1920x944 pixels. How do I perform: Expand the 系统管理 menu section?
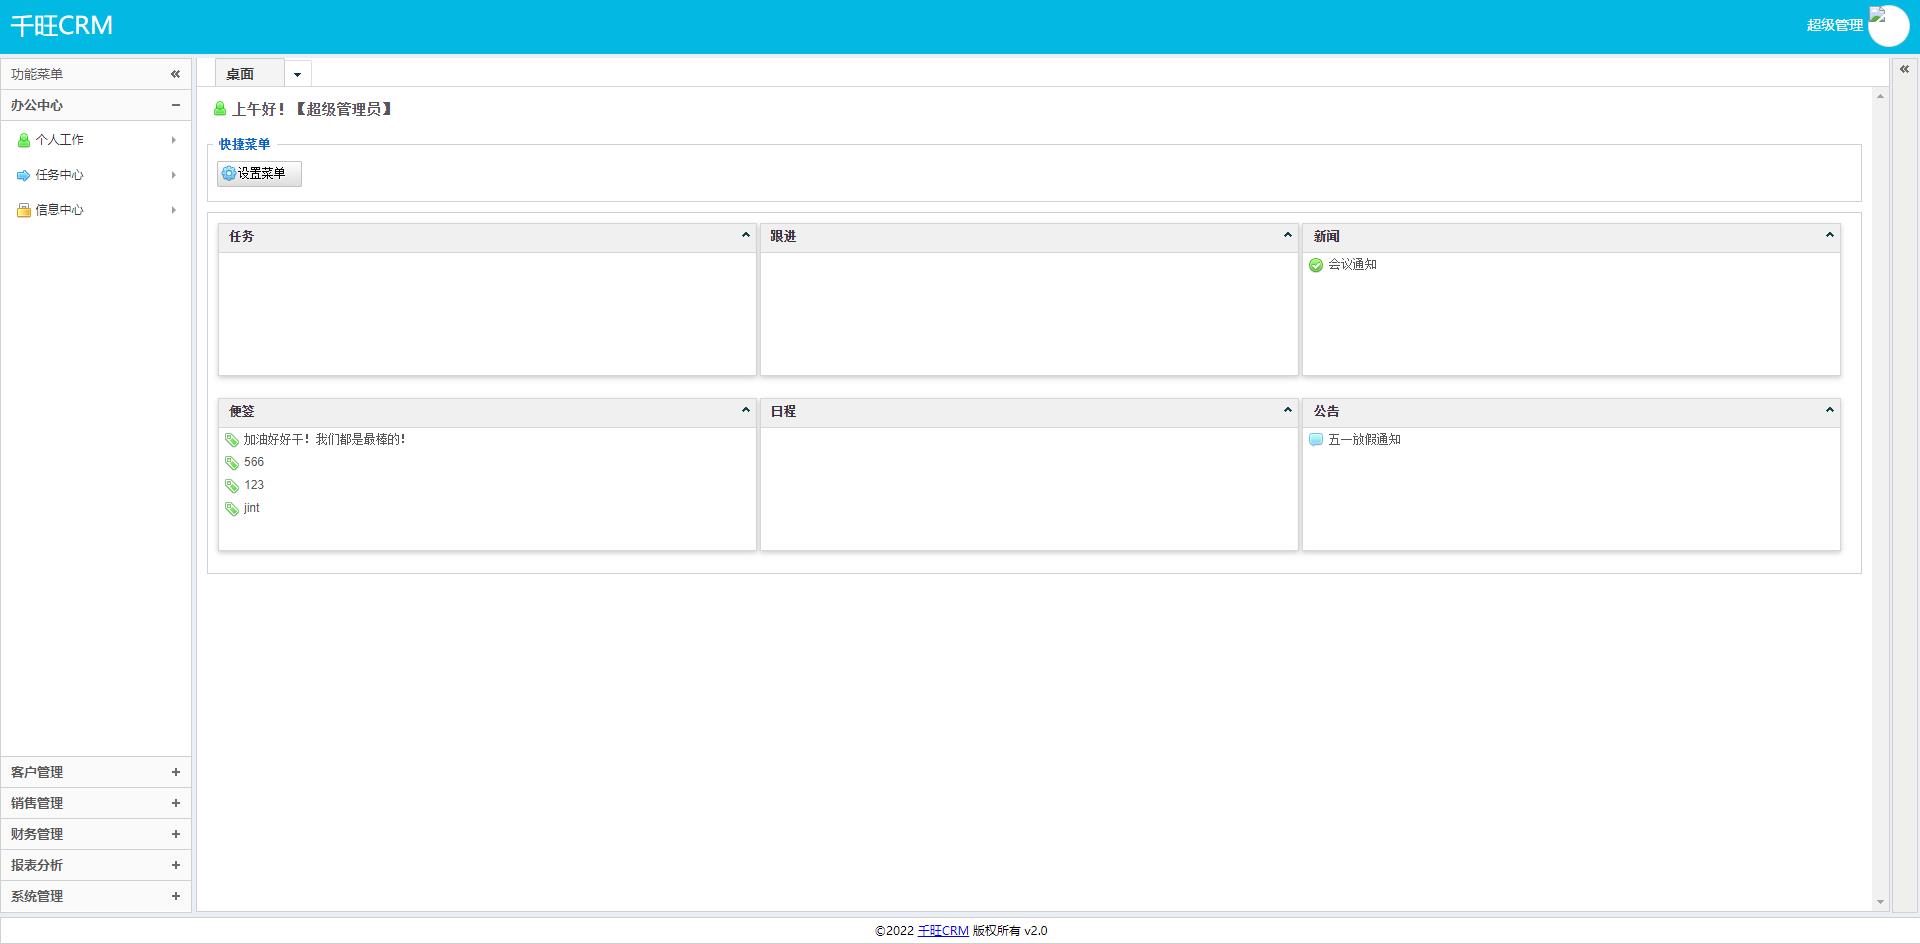[x=175, y=896]
